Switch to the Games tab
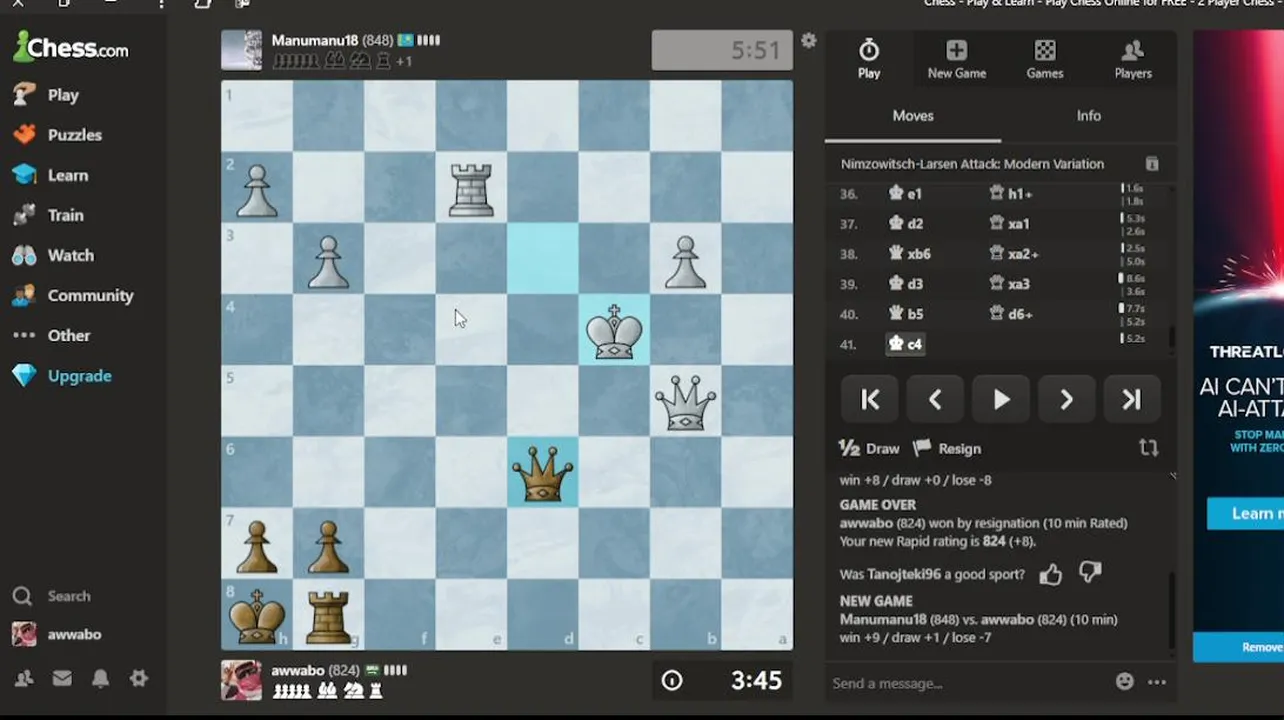 click(1045, 59)
